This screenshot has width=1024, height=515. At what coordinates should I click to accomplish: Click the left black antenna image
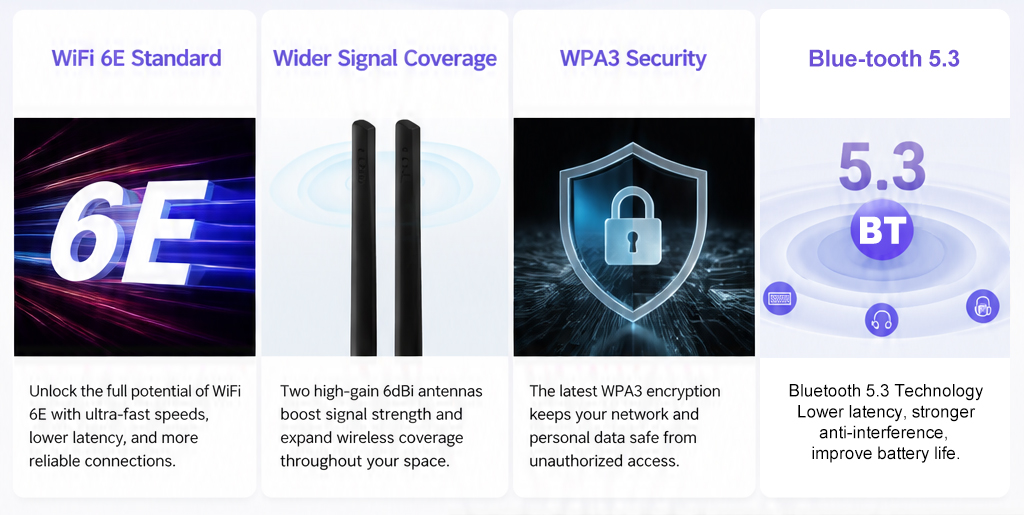click(364, 238)
